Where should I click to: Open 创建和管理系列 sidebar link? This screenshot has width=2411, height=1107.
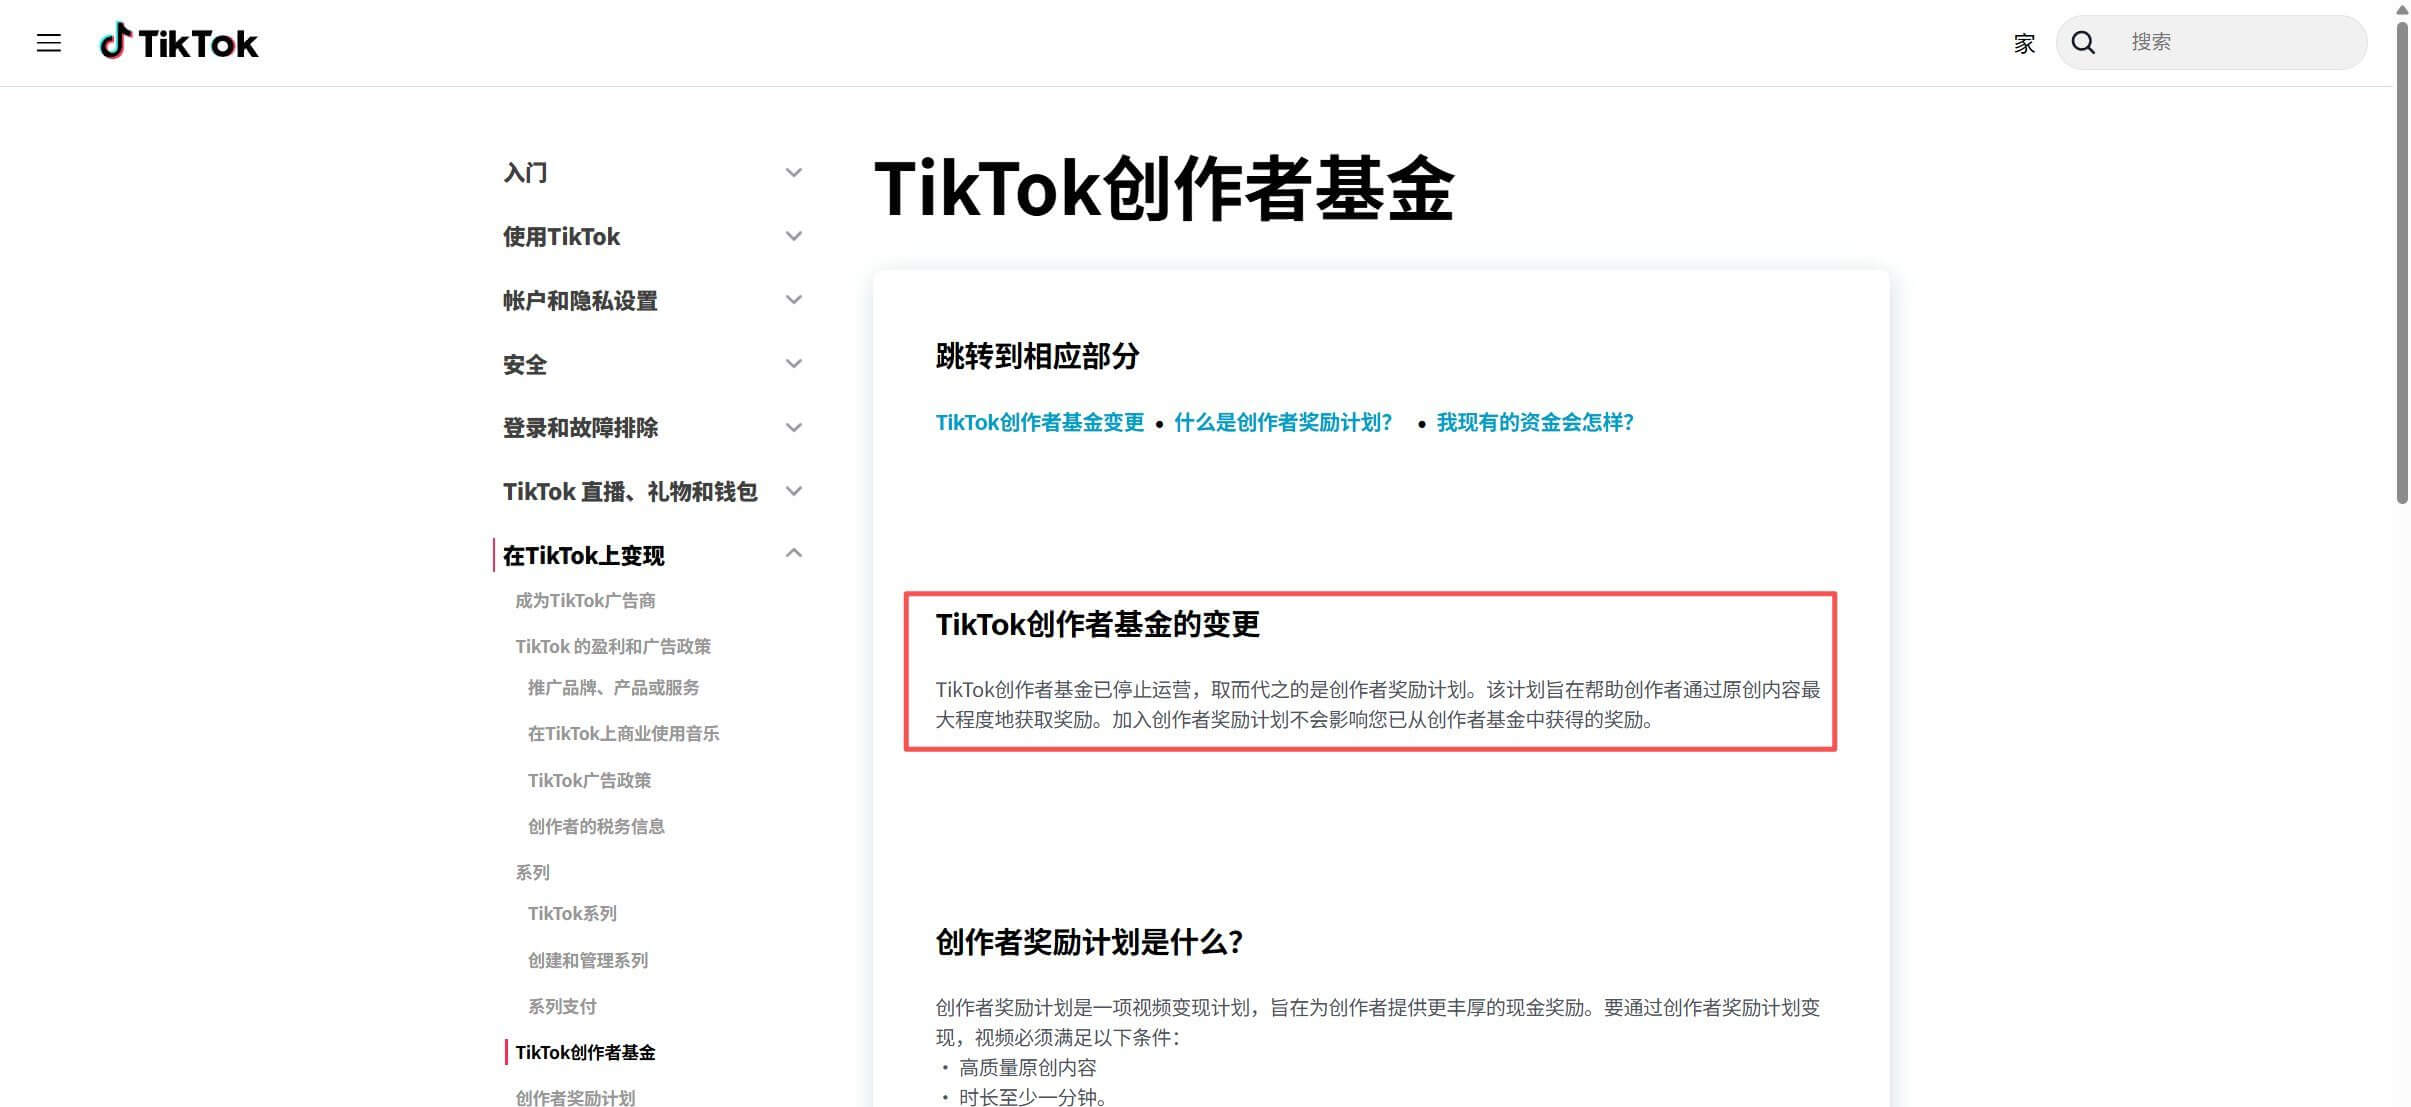coord(588,961)
